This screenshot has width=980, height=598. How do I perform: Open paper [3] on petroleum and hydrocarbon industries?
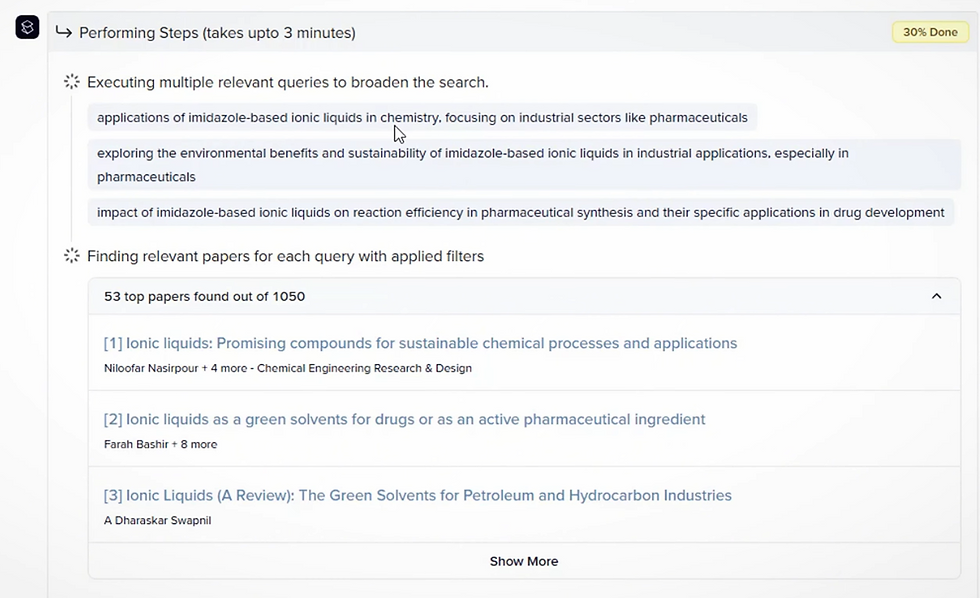pyautogui.click(x=417, y=495)
